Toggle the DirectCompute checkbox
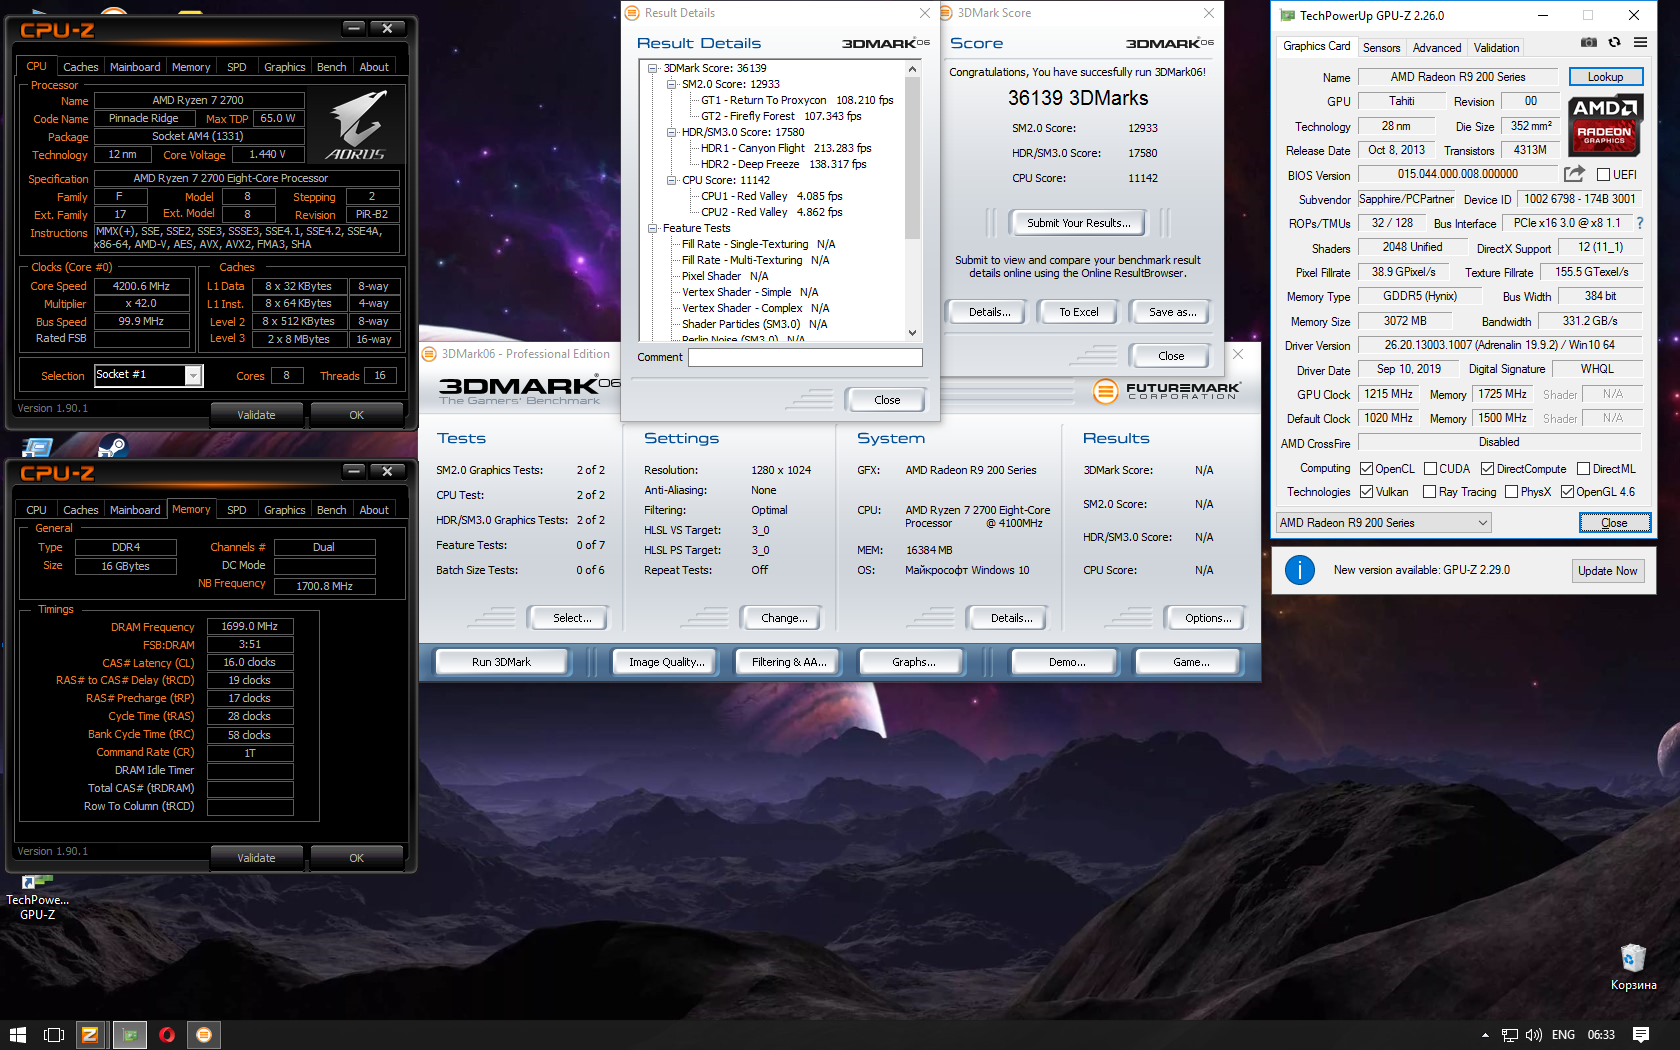 pos(1487,468)
